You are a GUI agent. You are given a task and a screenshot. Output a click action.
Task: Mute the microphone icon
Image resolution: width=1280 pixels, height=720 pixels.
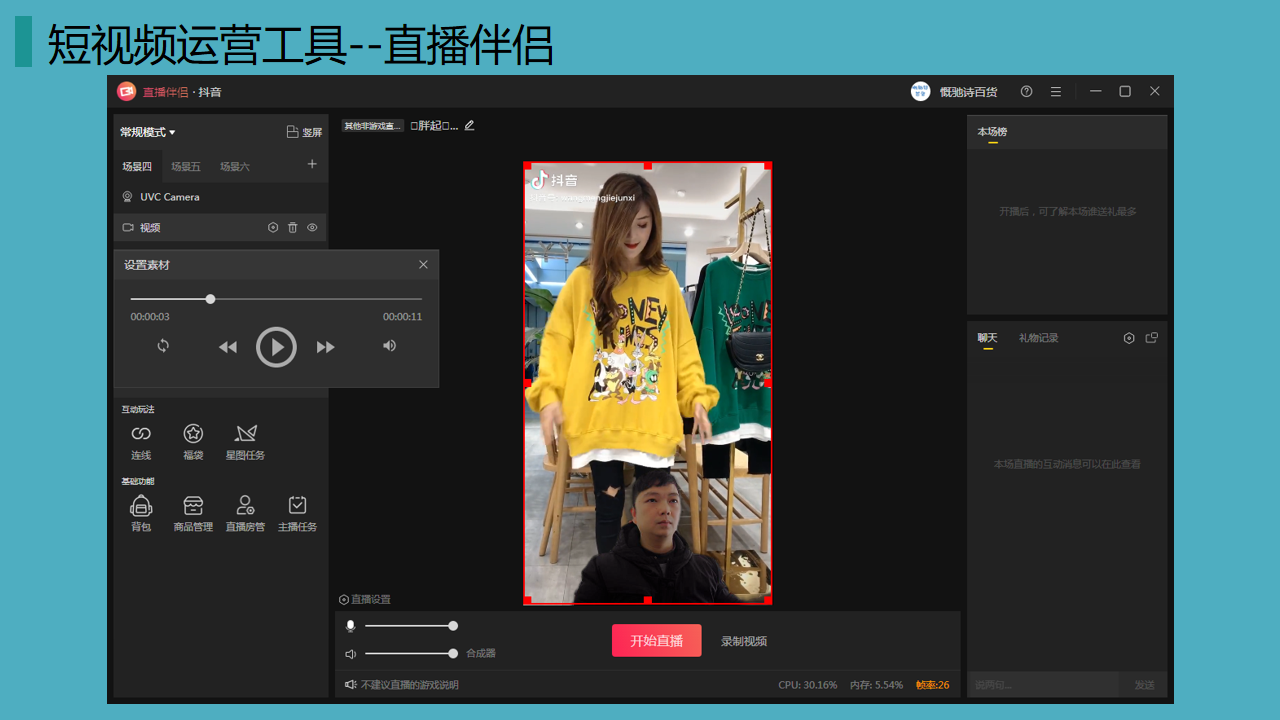[x=350, y=626]
